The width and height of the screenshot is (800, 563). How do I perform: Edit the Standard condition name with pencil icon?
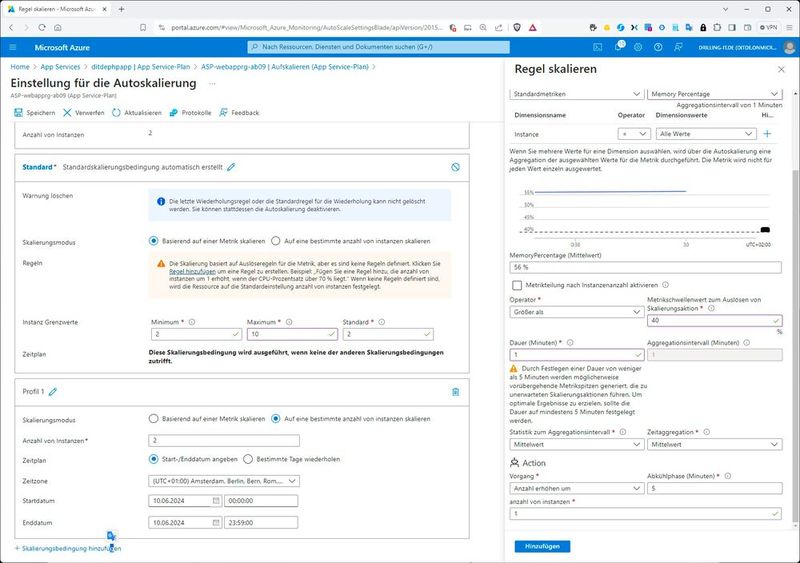(231, 167)
